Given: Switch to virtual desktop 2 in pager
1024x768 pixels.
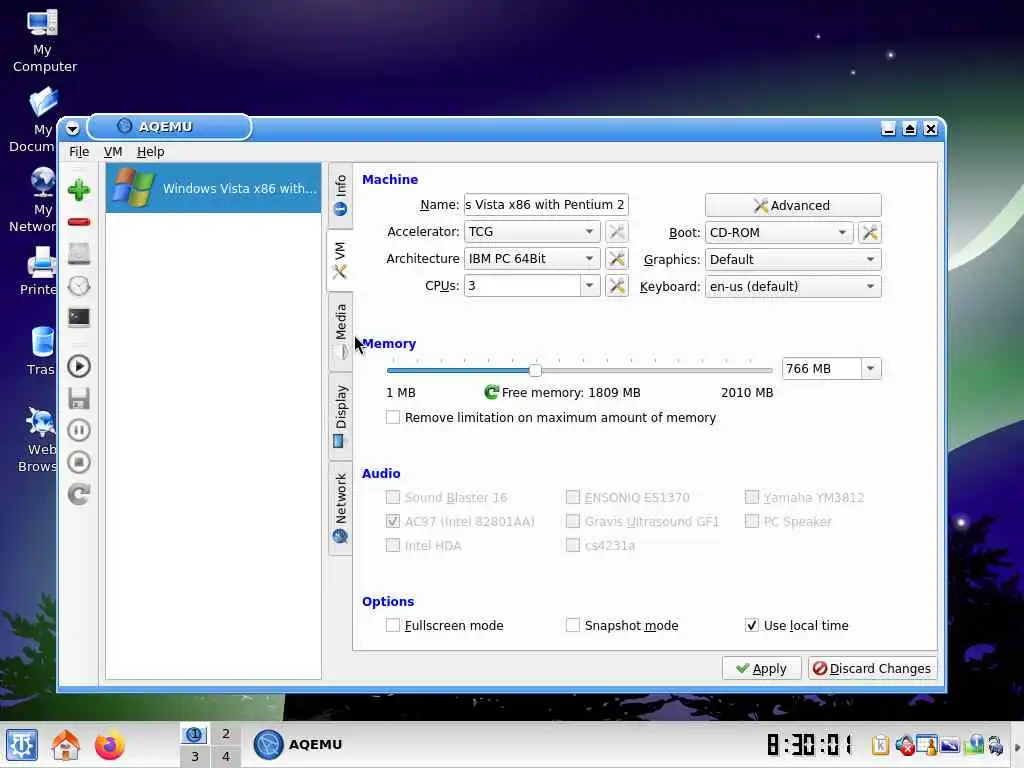Looking at the screenshot, I should tap(226, 733).
